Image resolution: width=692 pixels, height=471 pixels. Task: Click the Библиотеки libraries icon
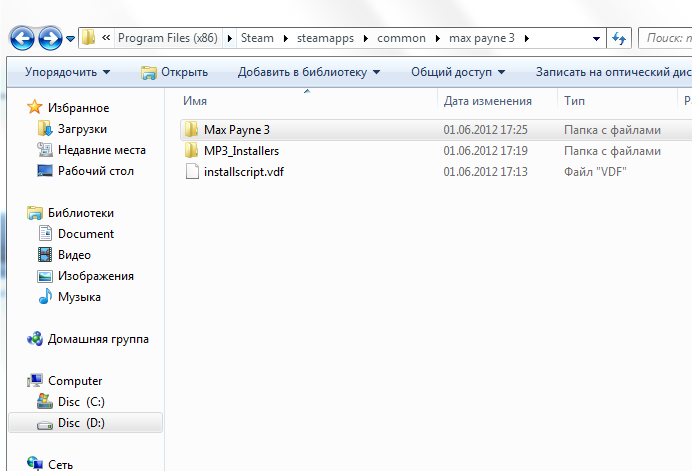click(35, 213)
